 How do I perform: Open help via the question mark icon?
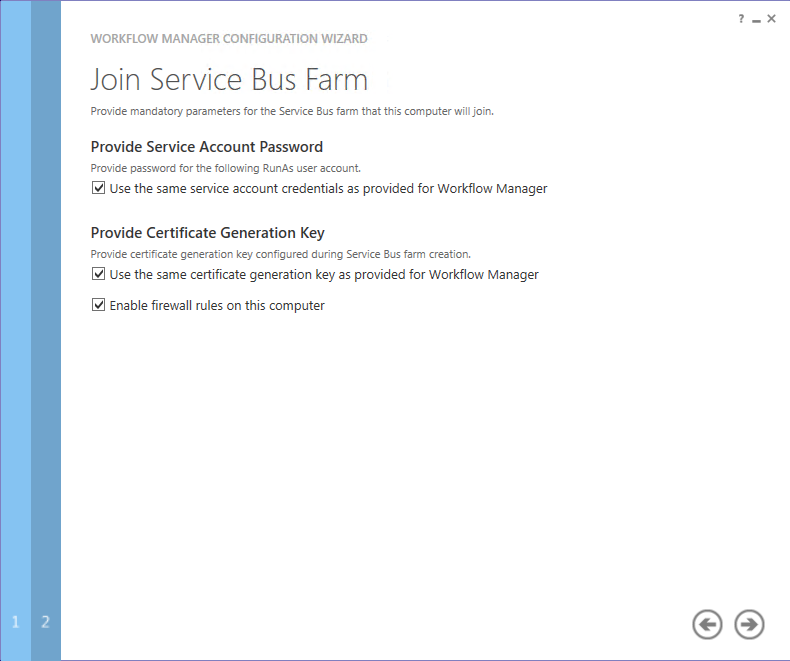(x=741, y=19)
